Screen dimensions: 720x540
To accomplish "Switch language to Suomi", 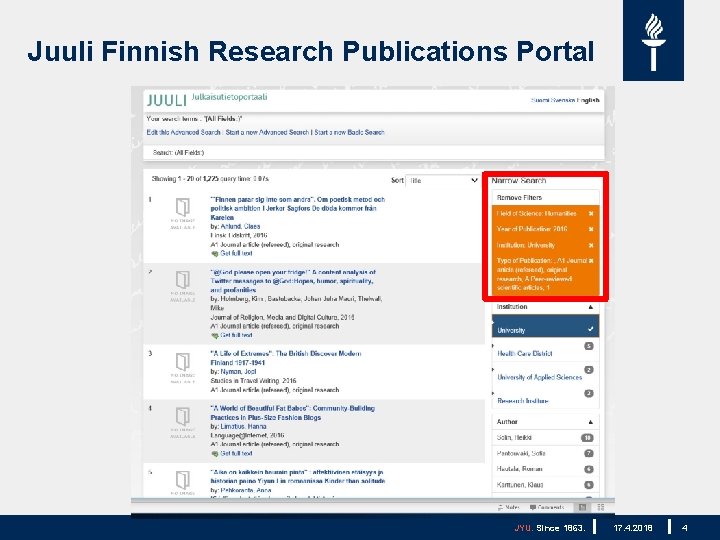I will [540, 100].
